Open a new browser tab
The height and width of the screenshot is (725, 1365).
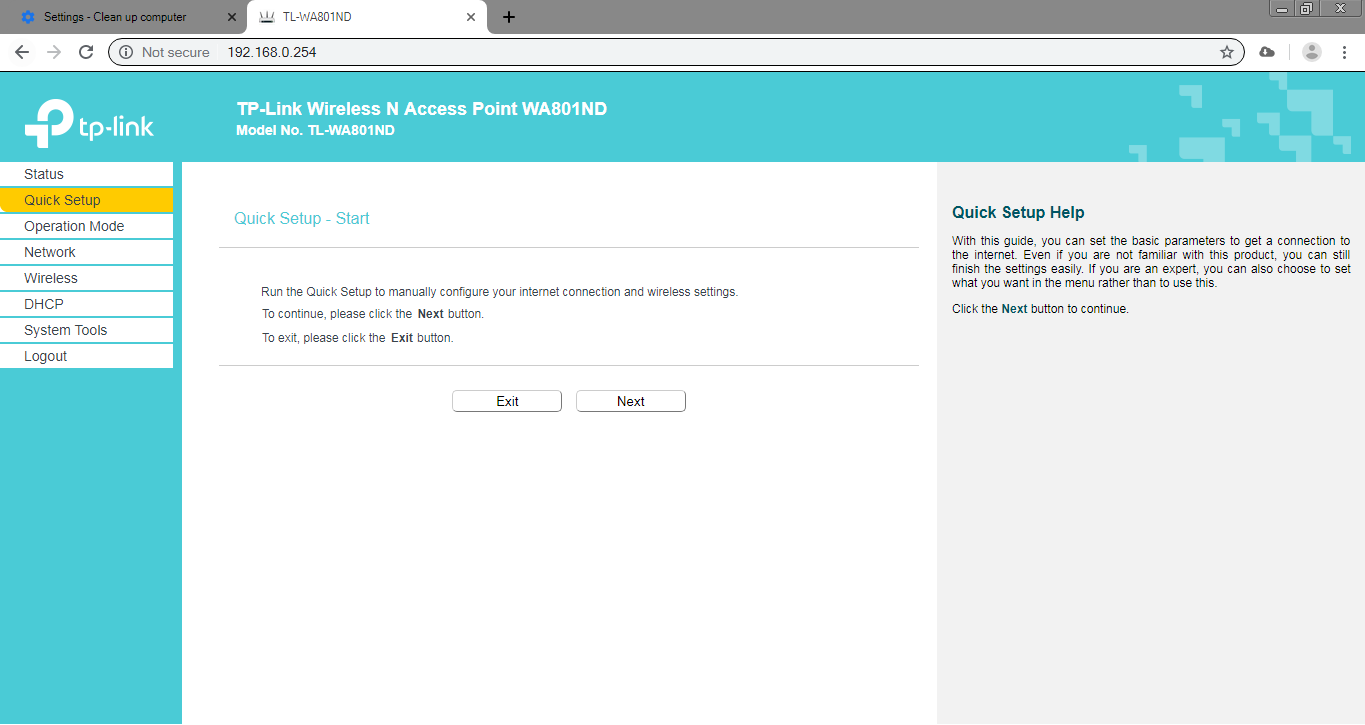509,17
